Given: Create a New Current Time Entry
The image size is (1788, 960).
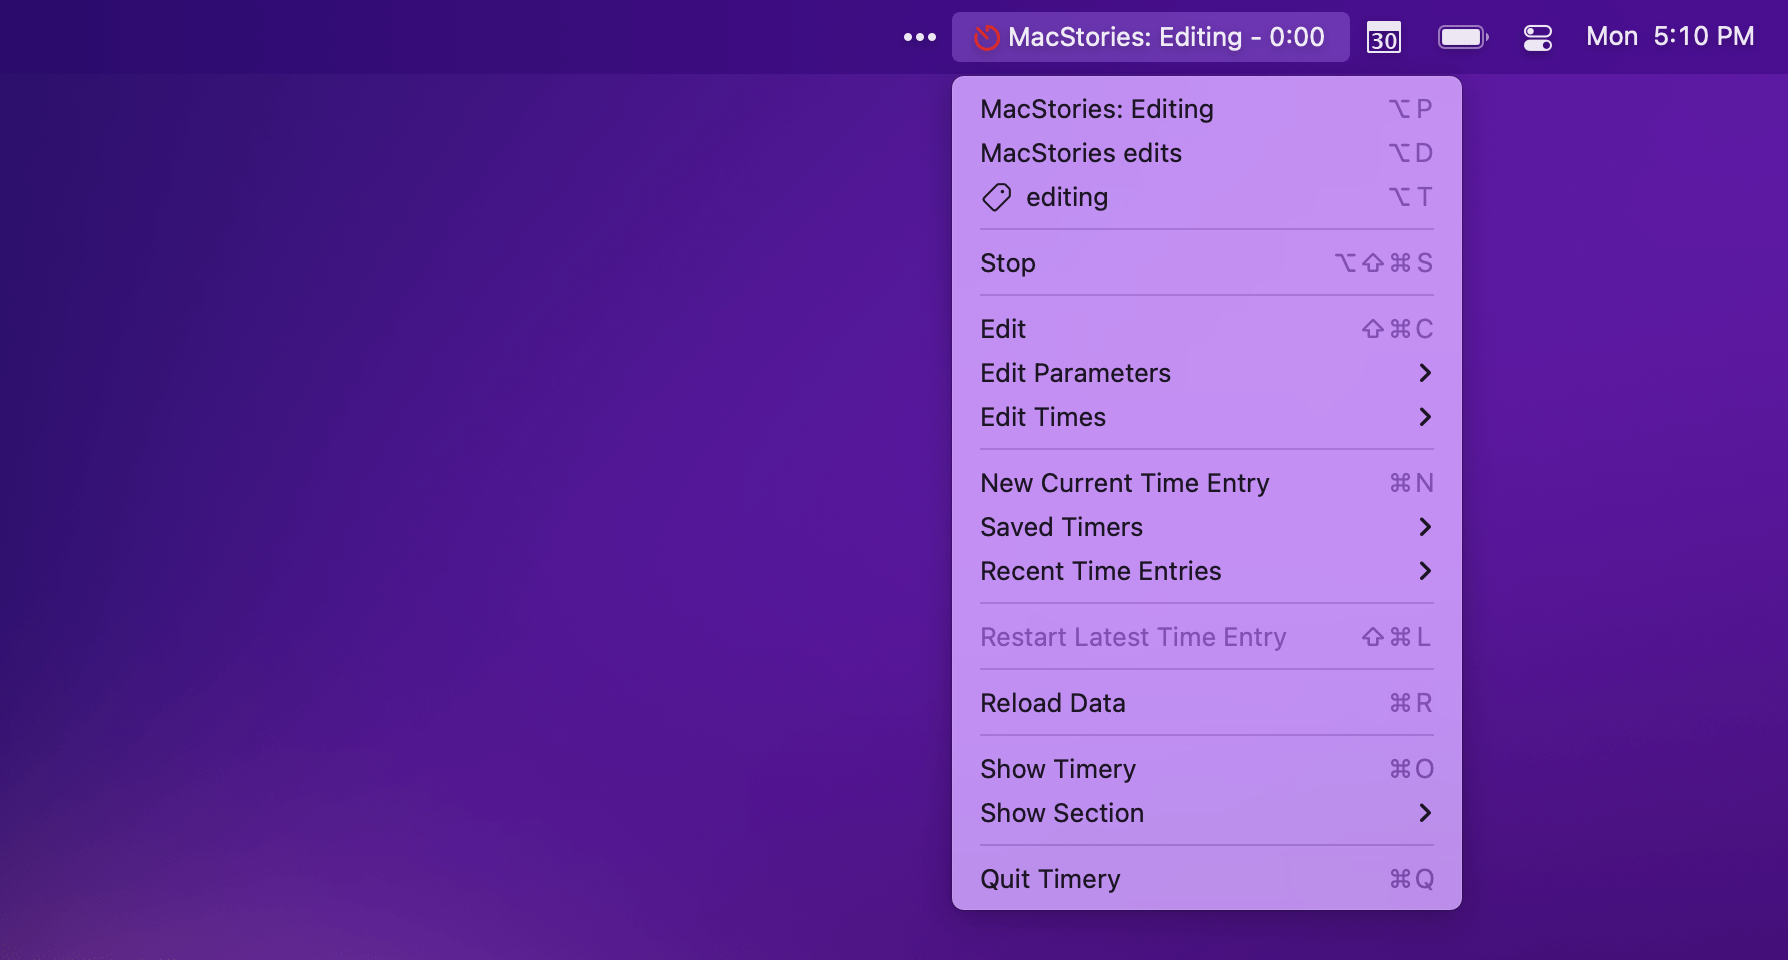Looking at the screenshot, I should click(x=1207, y=483).
